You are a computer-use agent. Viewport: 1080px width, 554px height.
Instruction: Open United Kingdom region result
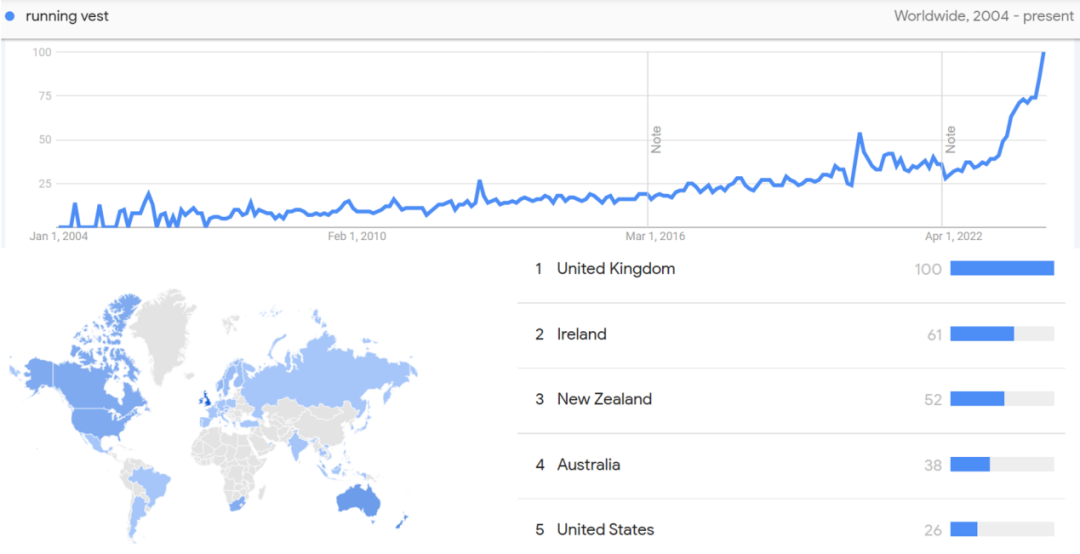tap(615, 268)
